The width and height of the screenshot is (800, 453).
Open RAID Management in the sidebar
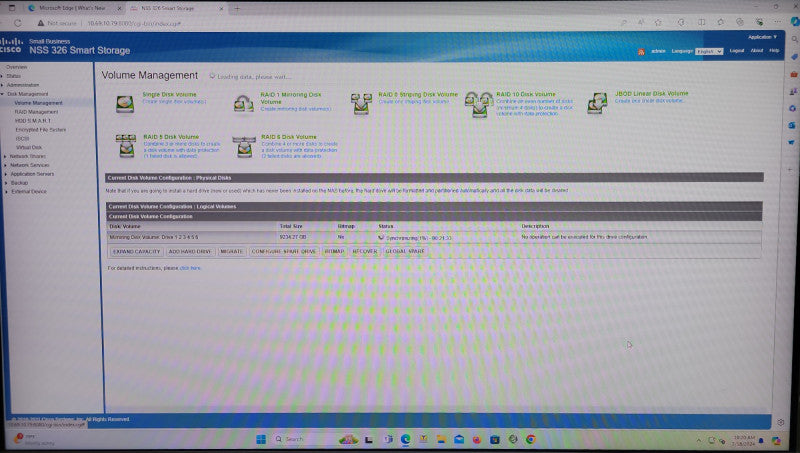pos(36,112)
